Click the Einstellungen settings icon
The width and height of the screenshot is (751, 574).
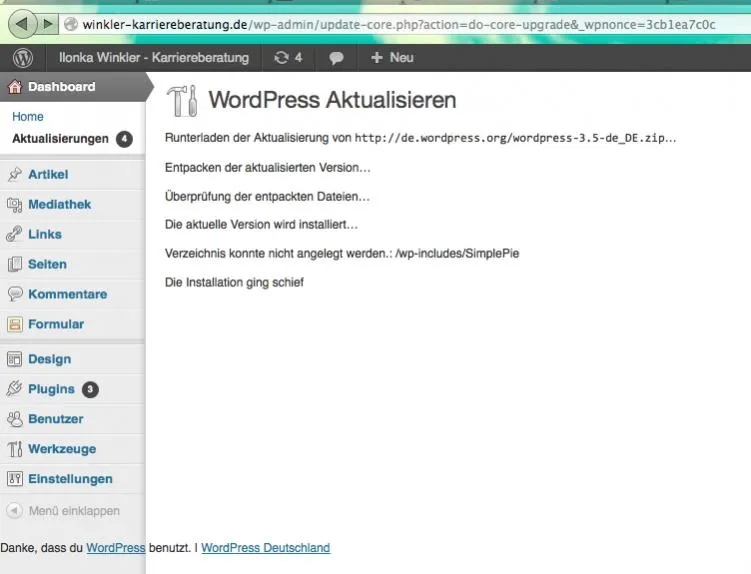coord(15,479)
